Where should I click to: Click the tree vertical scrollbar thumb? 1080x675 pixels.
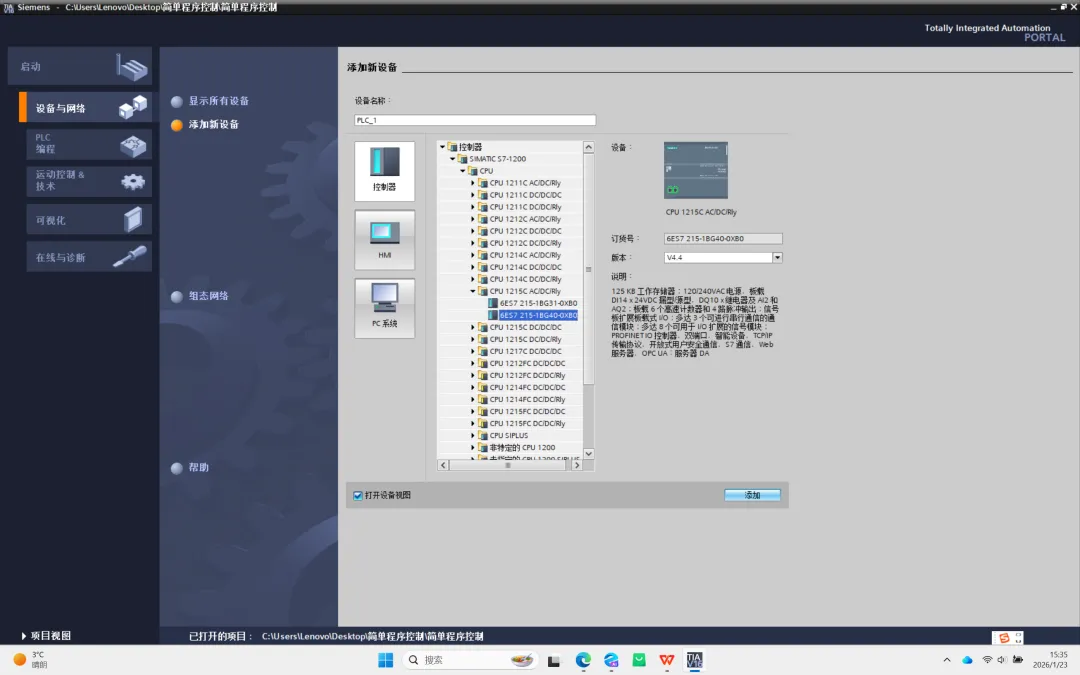tap(588, 269)
